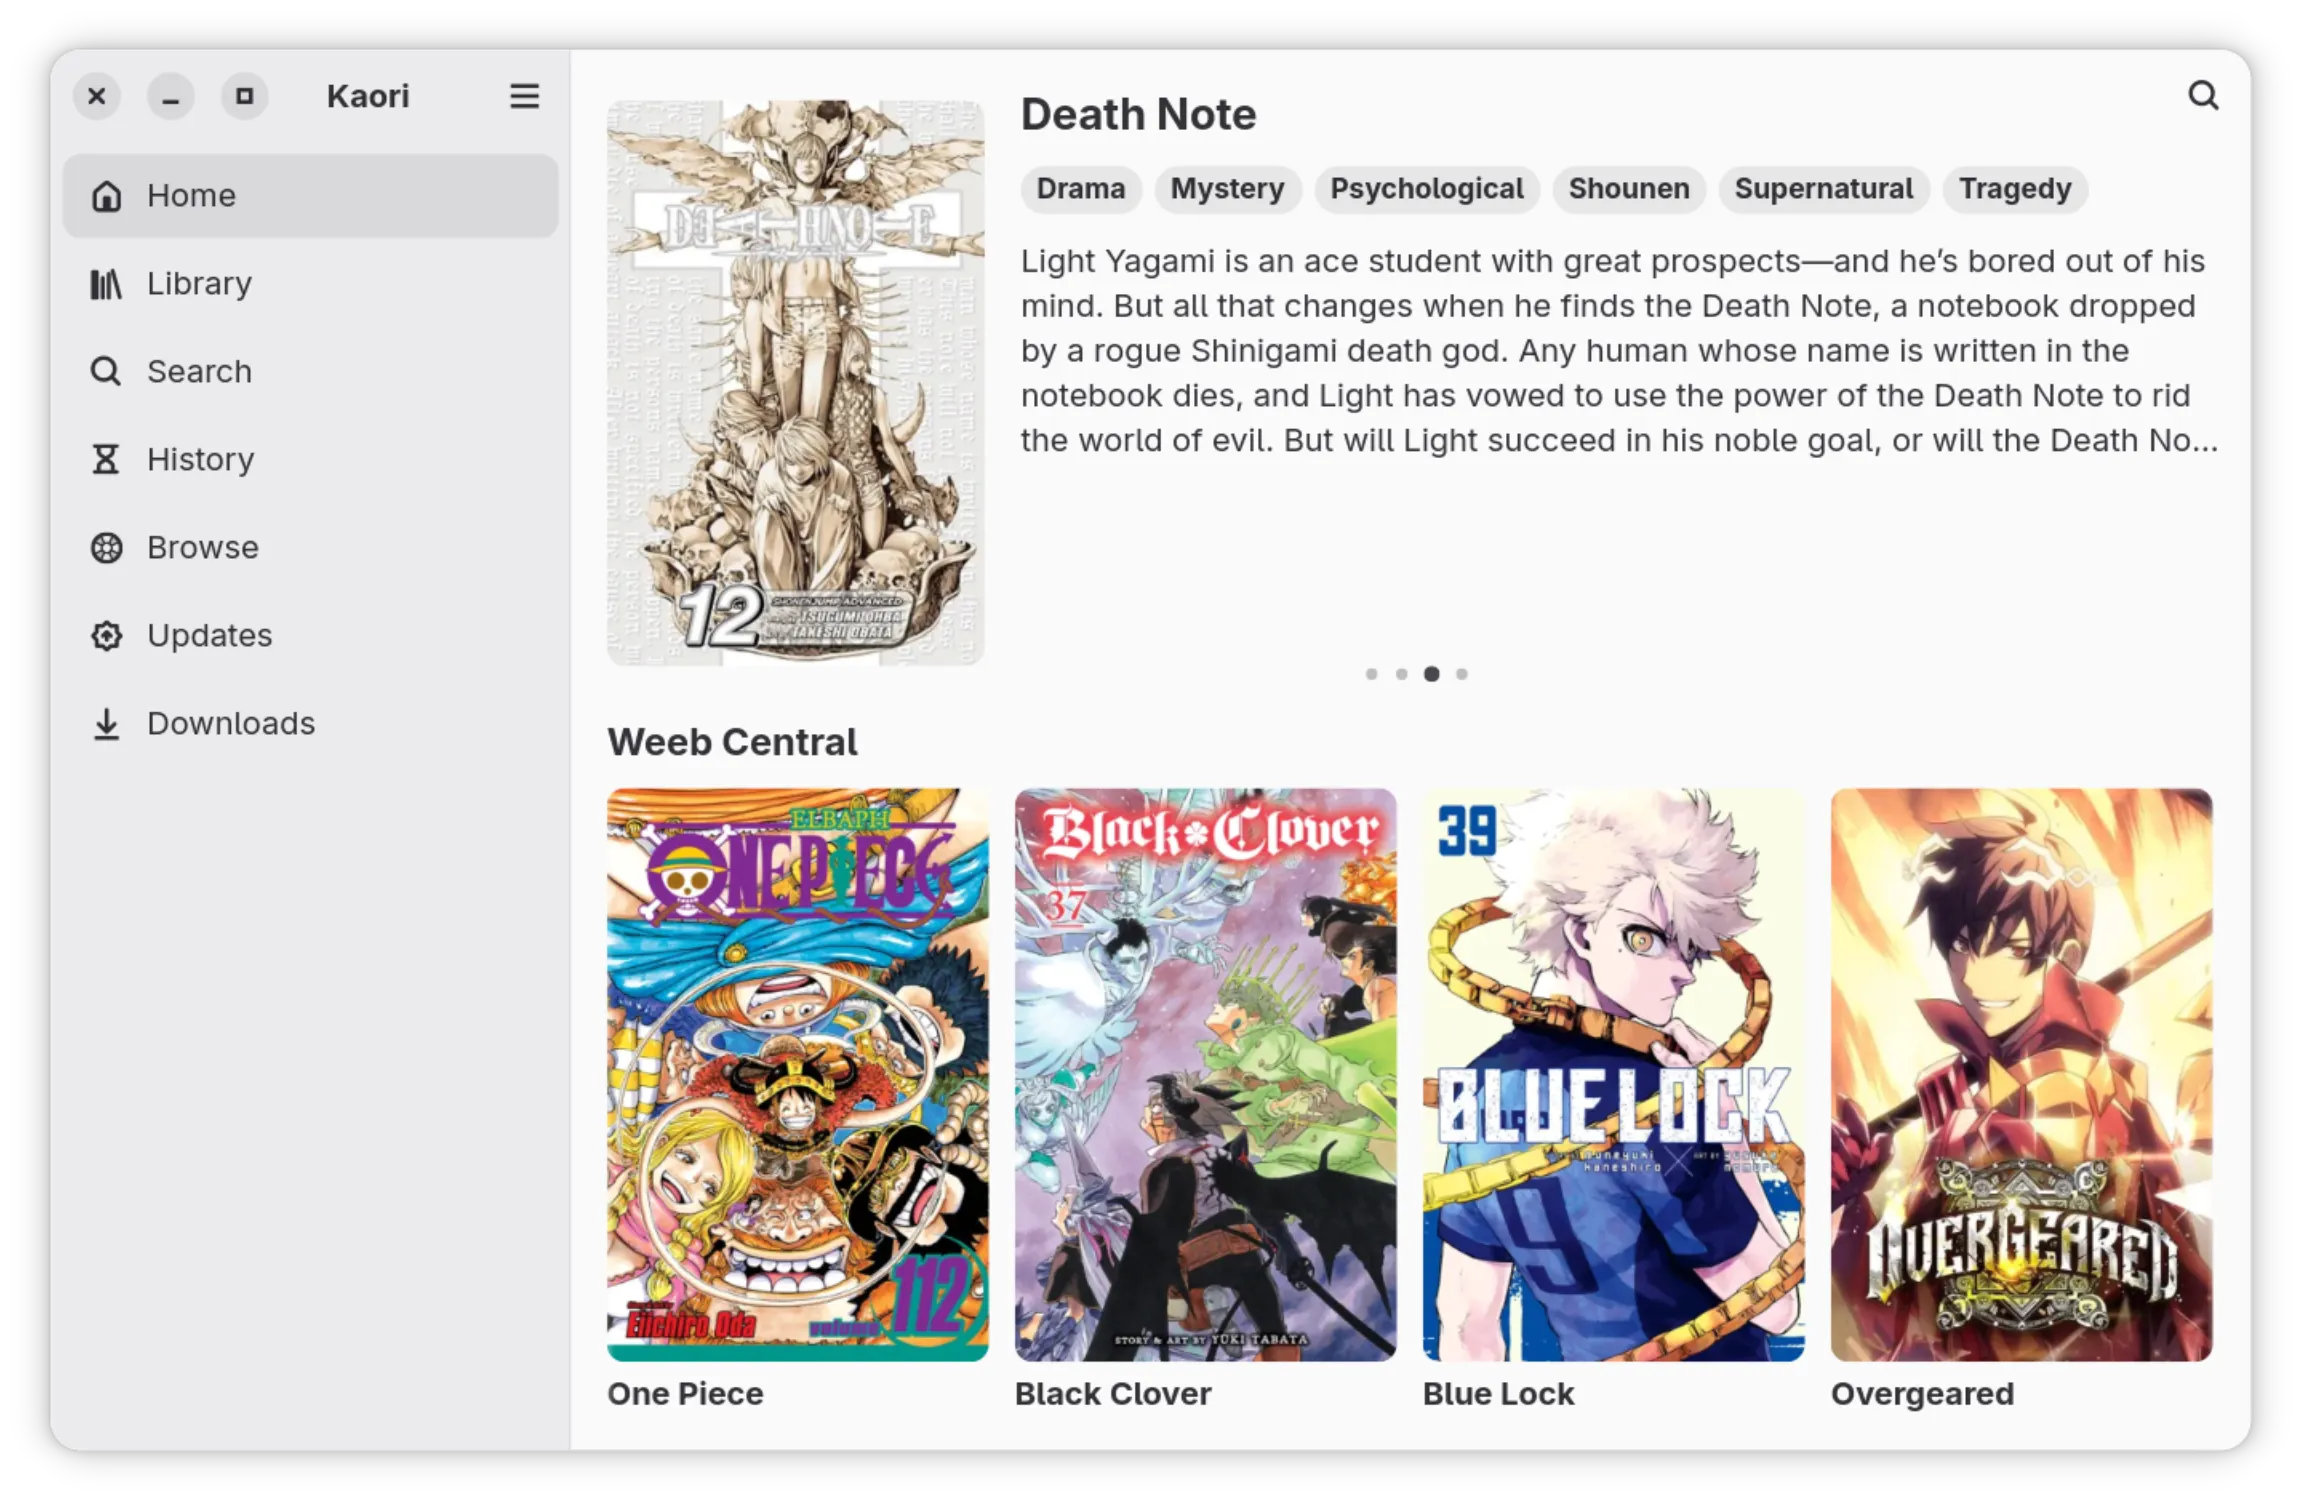Click the Overgeared title text
Image resolution: width=2300 pixels, height=1500 pixels.
pos(1922,1394)
